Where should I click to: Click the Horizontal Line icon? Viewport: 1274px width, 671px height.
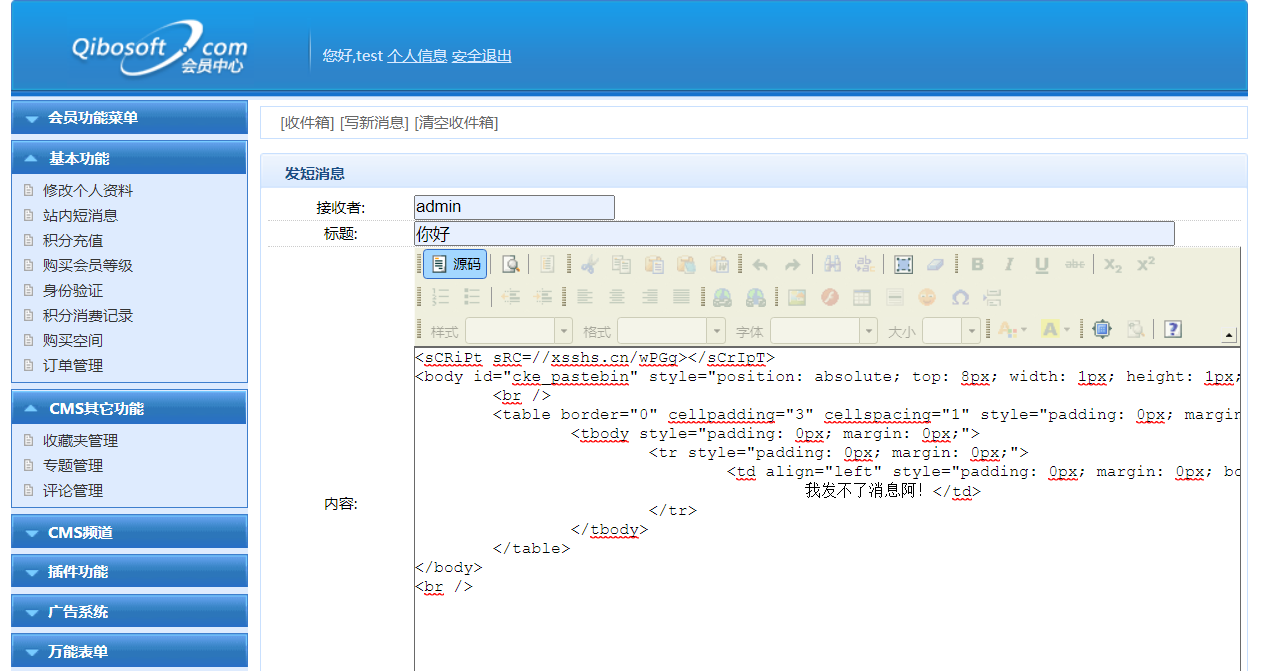pyautogui.click(x=894, y=297)
